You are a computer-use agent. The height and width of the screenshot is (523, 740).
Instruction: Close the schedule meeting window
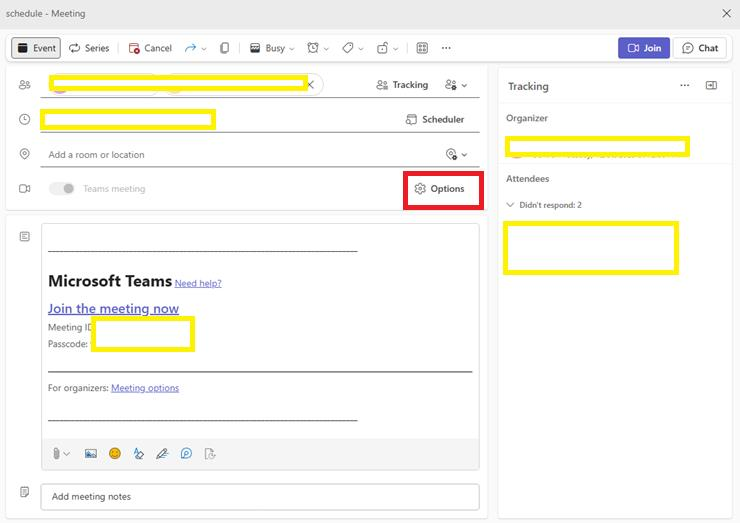727,14
